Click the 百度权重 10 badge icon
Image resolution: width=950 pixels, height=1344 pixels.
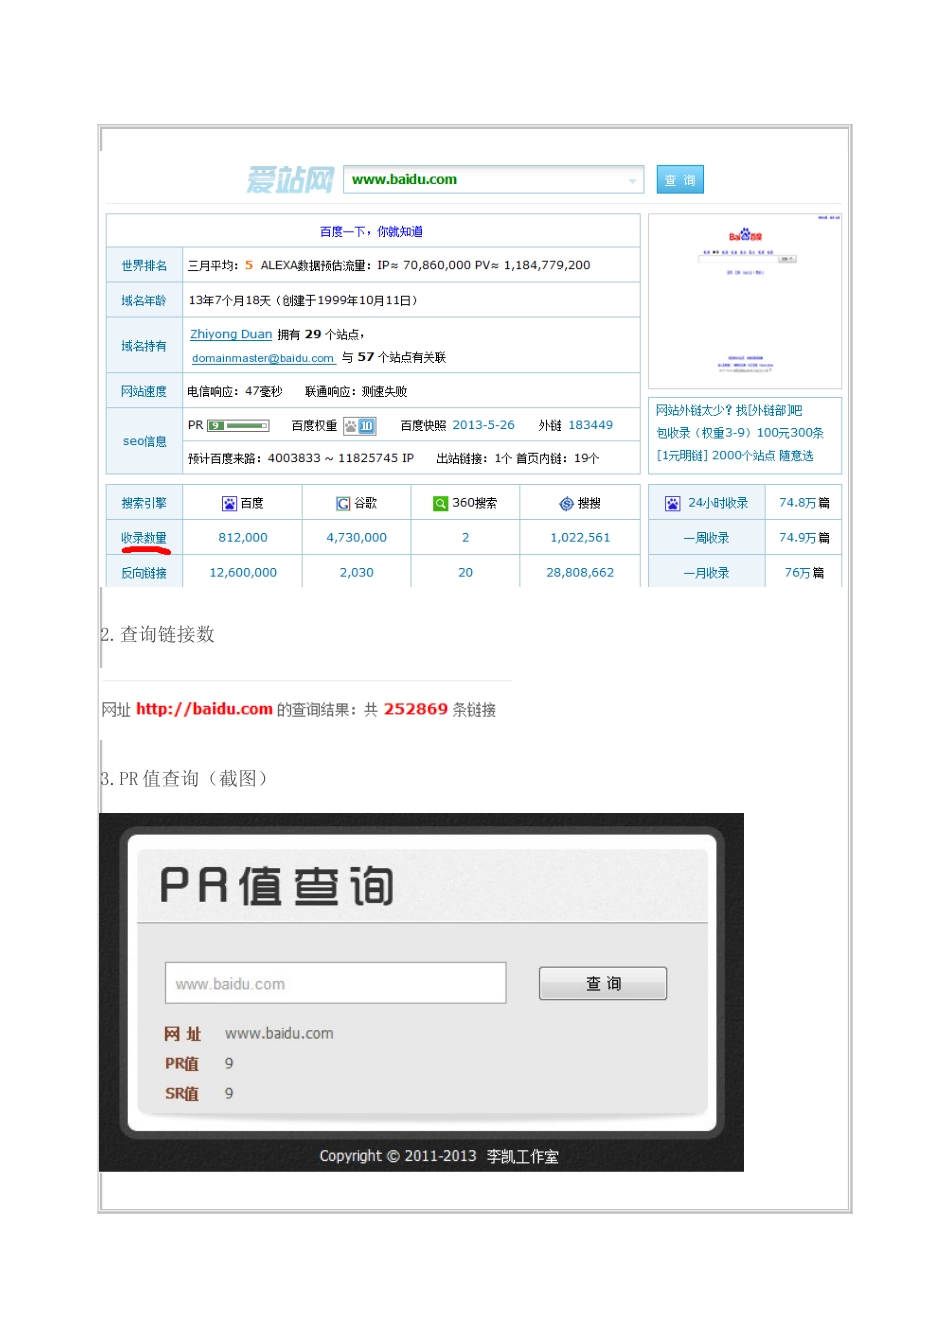(359, 426)
